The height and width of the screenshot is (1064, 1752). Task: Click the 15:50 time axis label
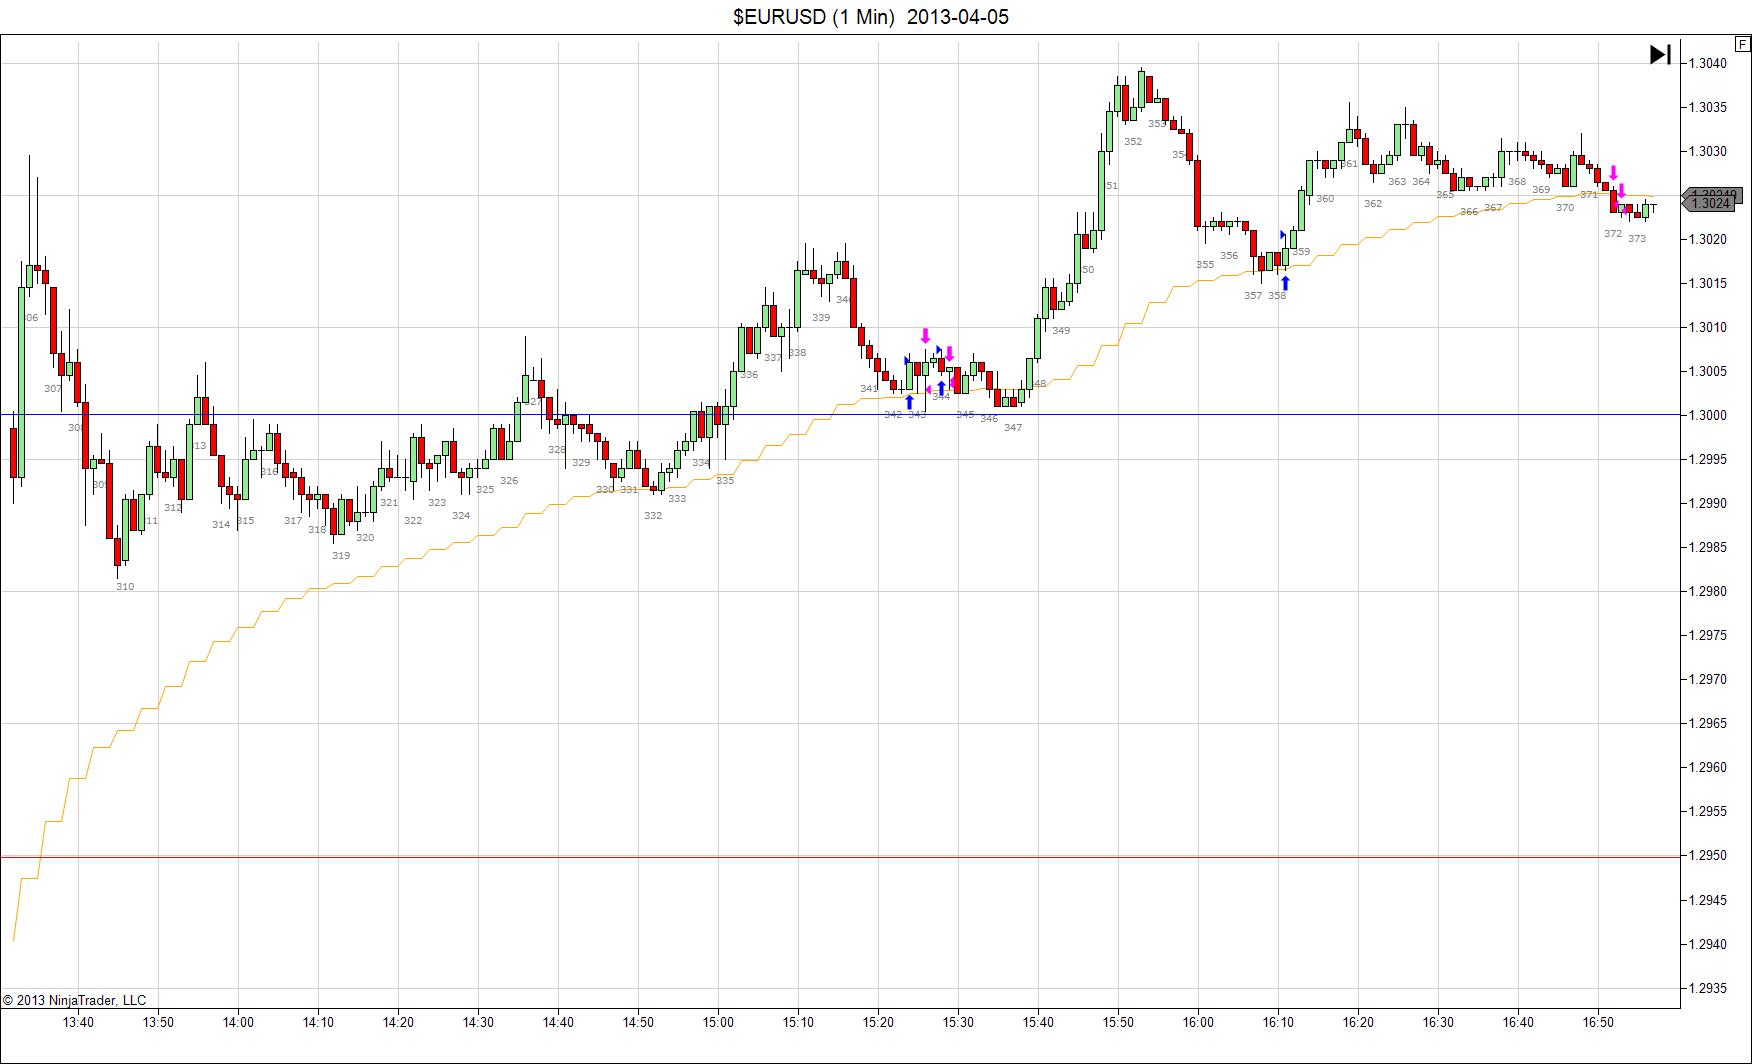point(1118,1022)
